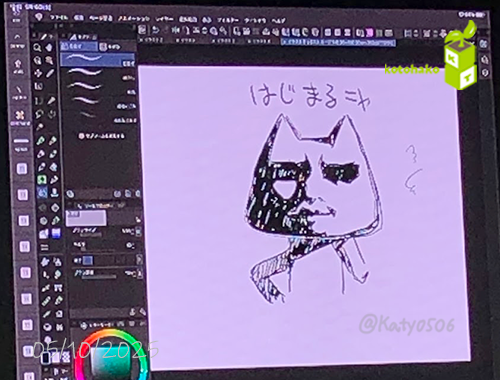Click the first square thumbnail button in left sidebar
The width and height of the screenshot is (500, 380).
(22, 169)
